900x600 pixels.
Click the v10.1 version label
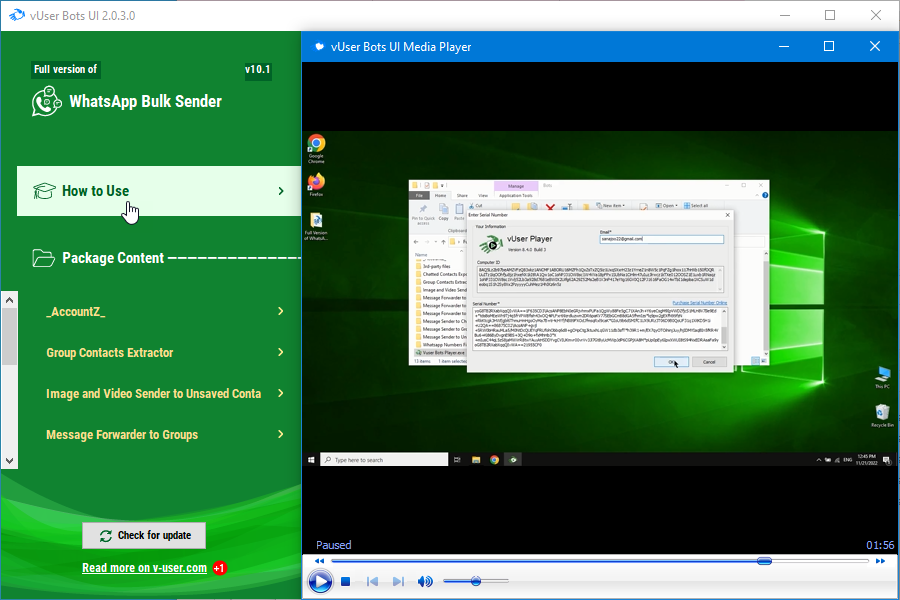[x=258, y=69]
